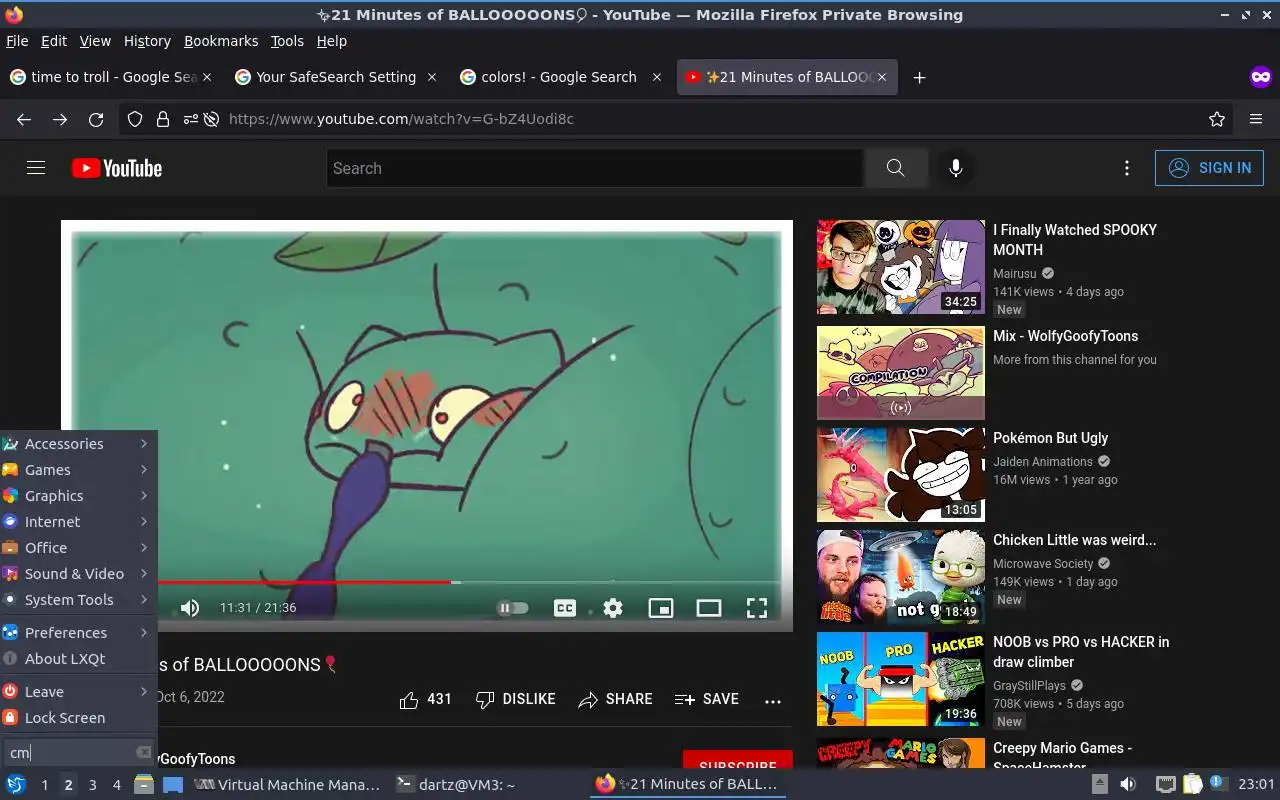Open the View menu

(95, 41)
